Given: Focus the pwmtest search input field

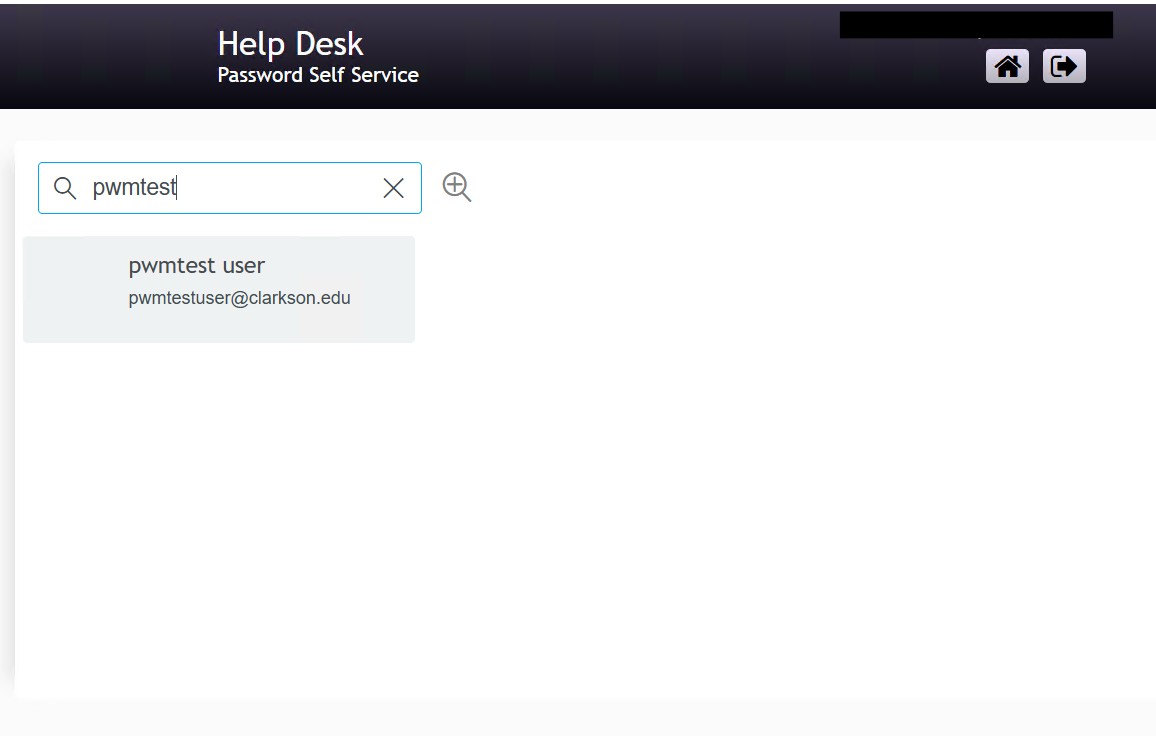Looking at the screenshot, I should click(x=230, y=188).
